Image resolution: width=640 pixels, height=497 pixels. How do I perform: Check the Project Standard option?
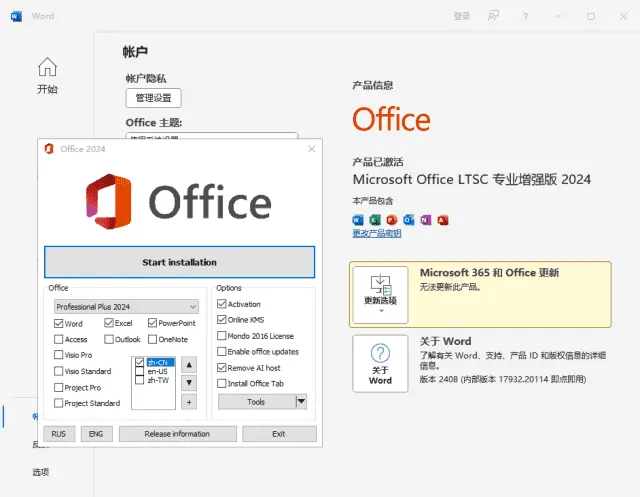tap(58, 403)
